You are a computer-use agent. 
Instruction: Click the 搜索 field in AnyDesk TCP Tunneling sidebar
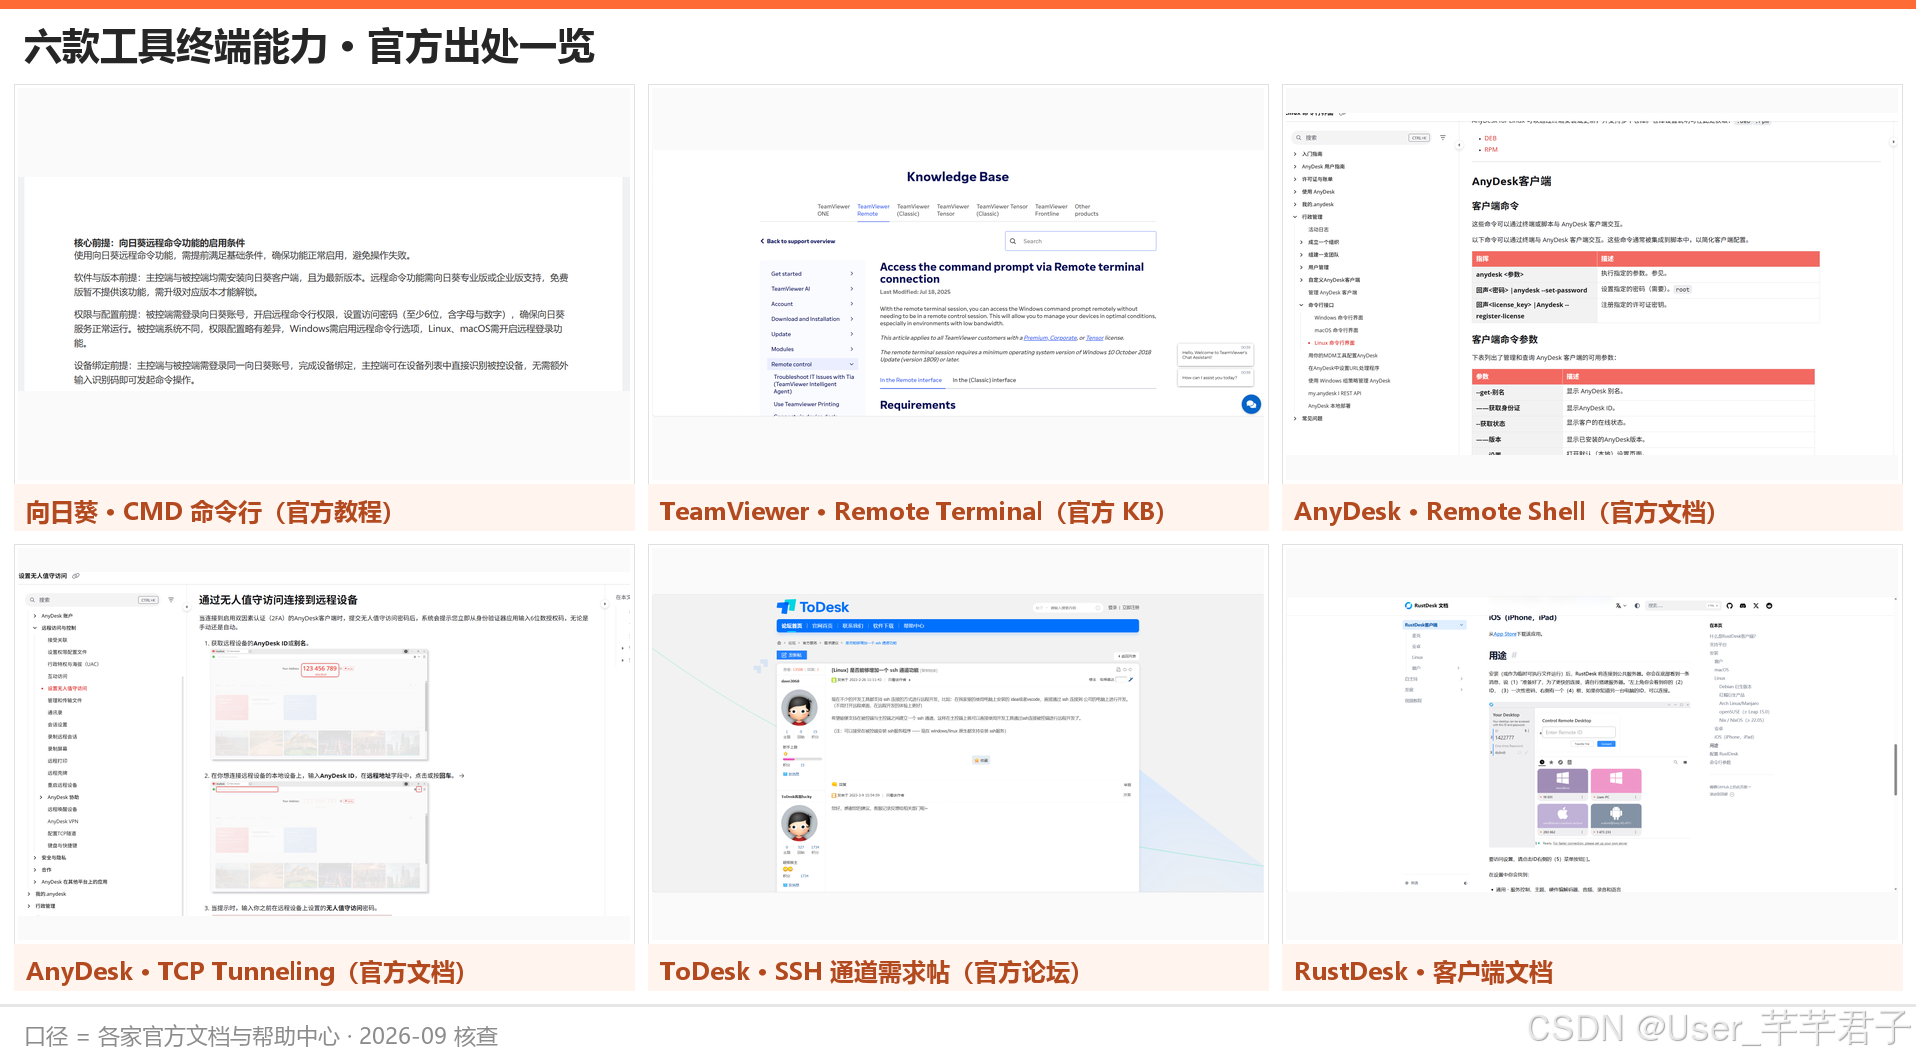coord(93,600)
